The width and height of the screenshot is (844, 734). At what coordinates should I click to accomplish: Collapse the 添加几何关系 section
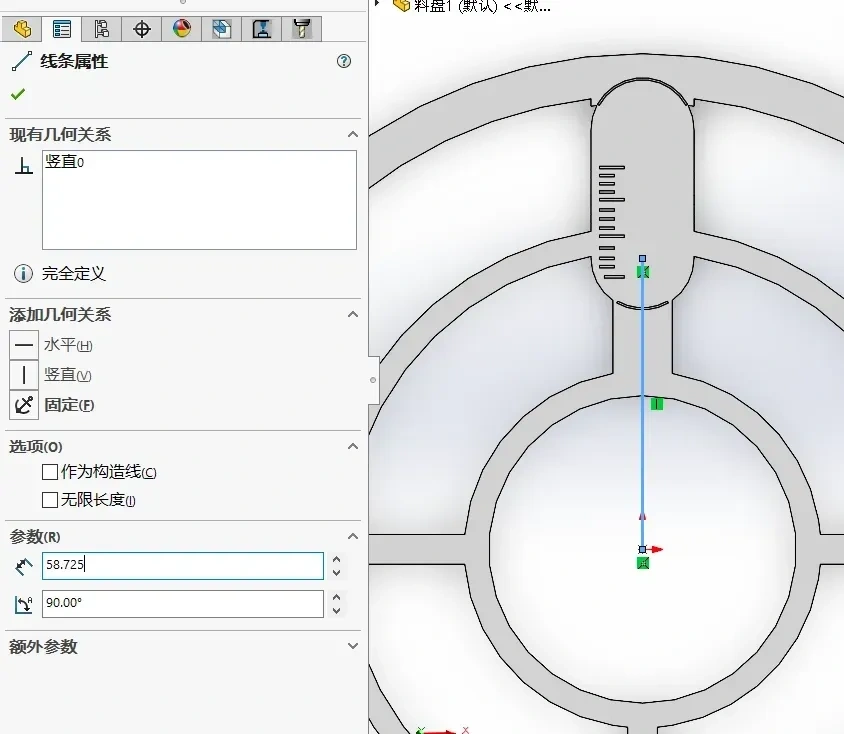(353, 314)
